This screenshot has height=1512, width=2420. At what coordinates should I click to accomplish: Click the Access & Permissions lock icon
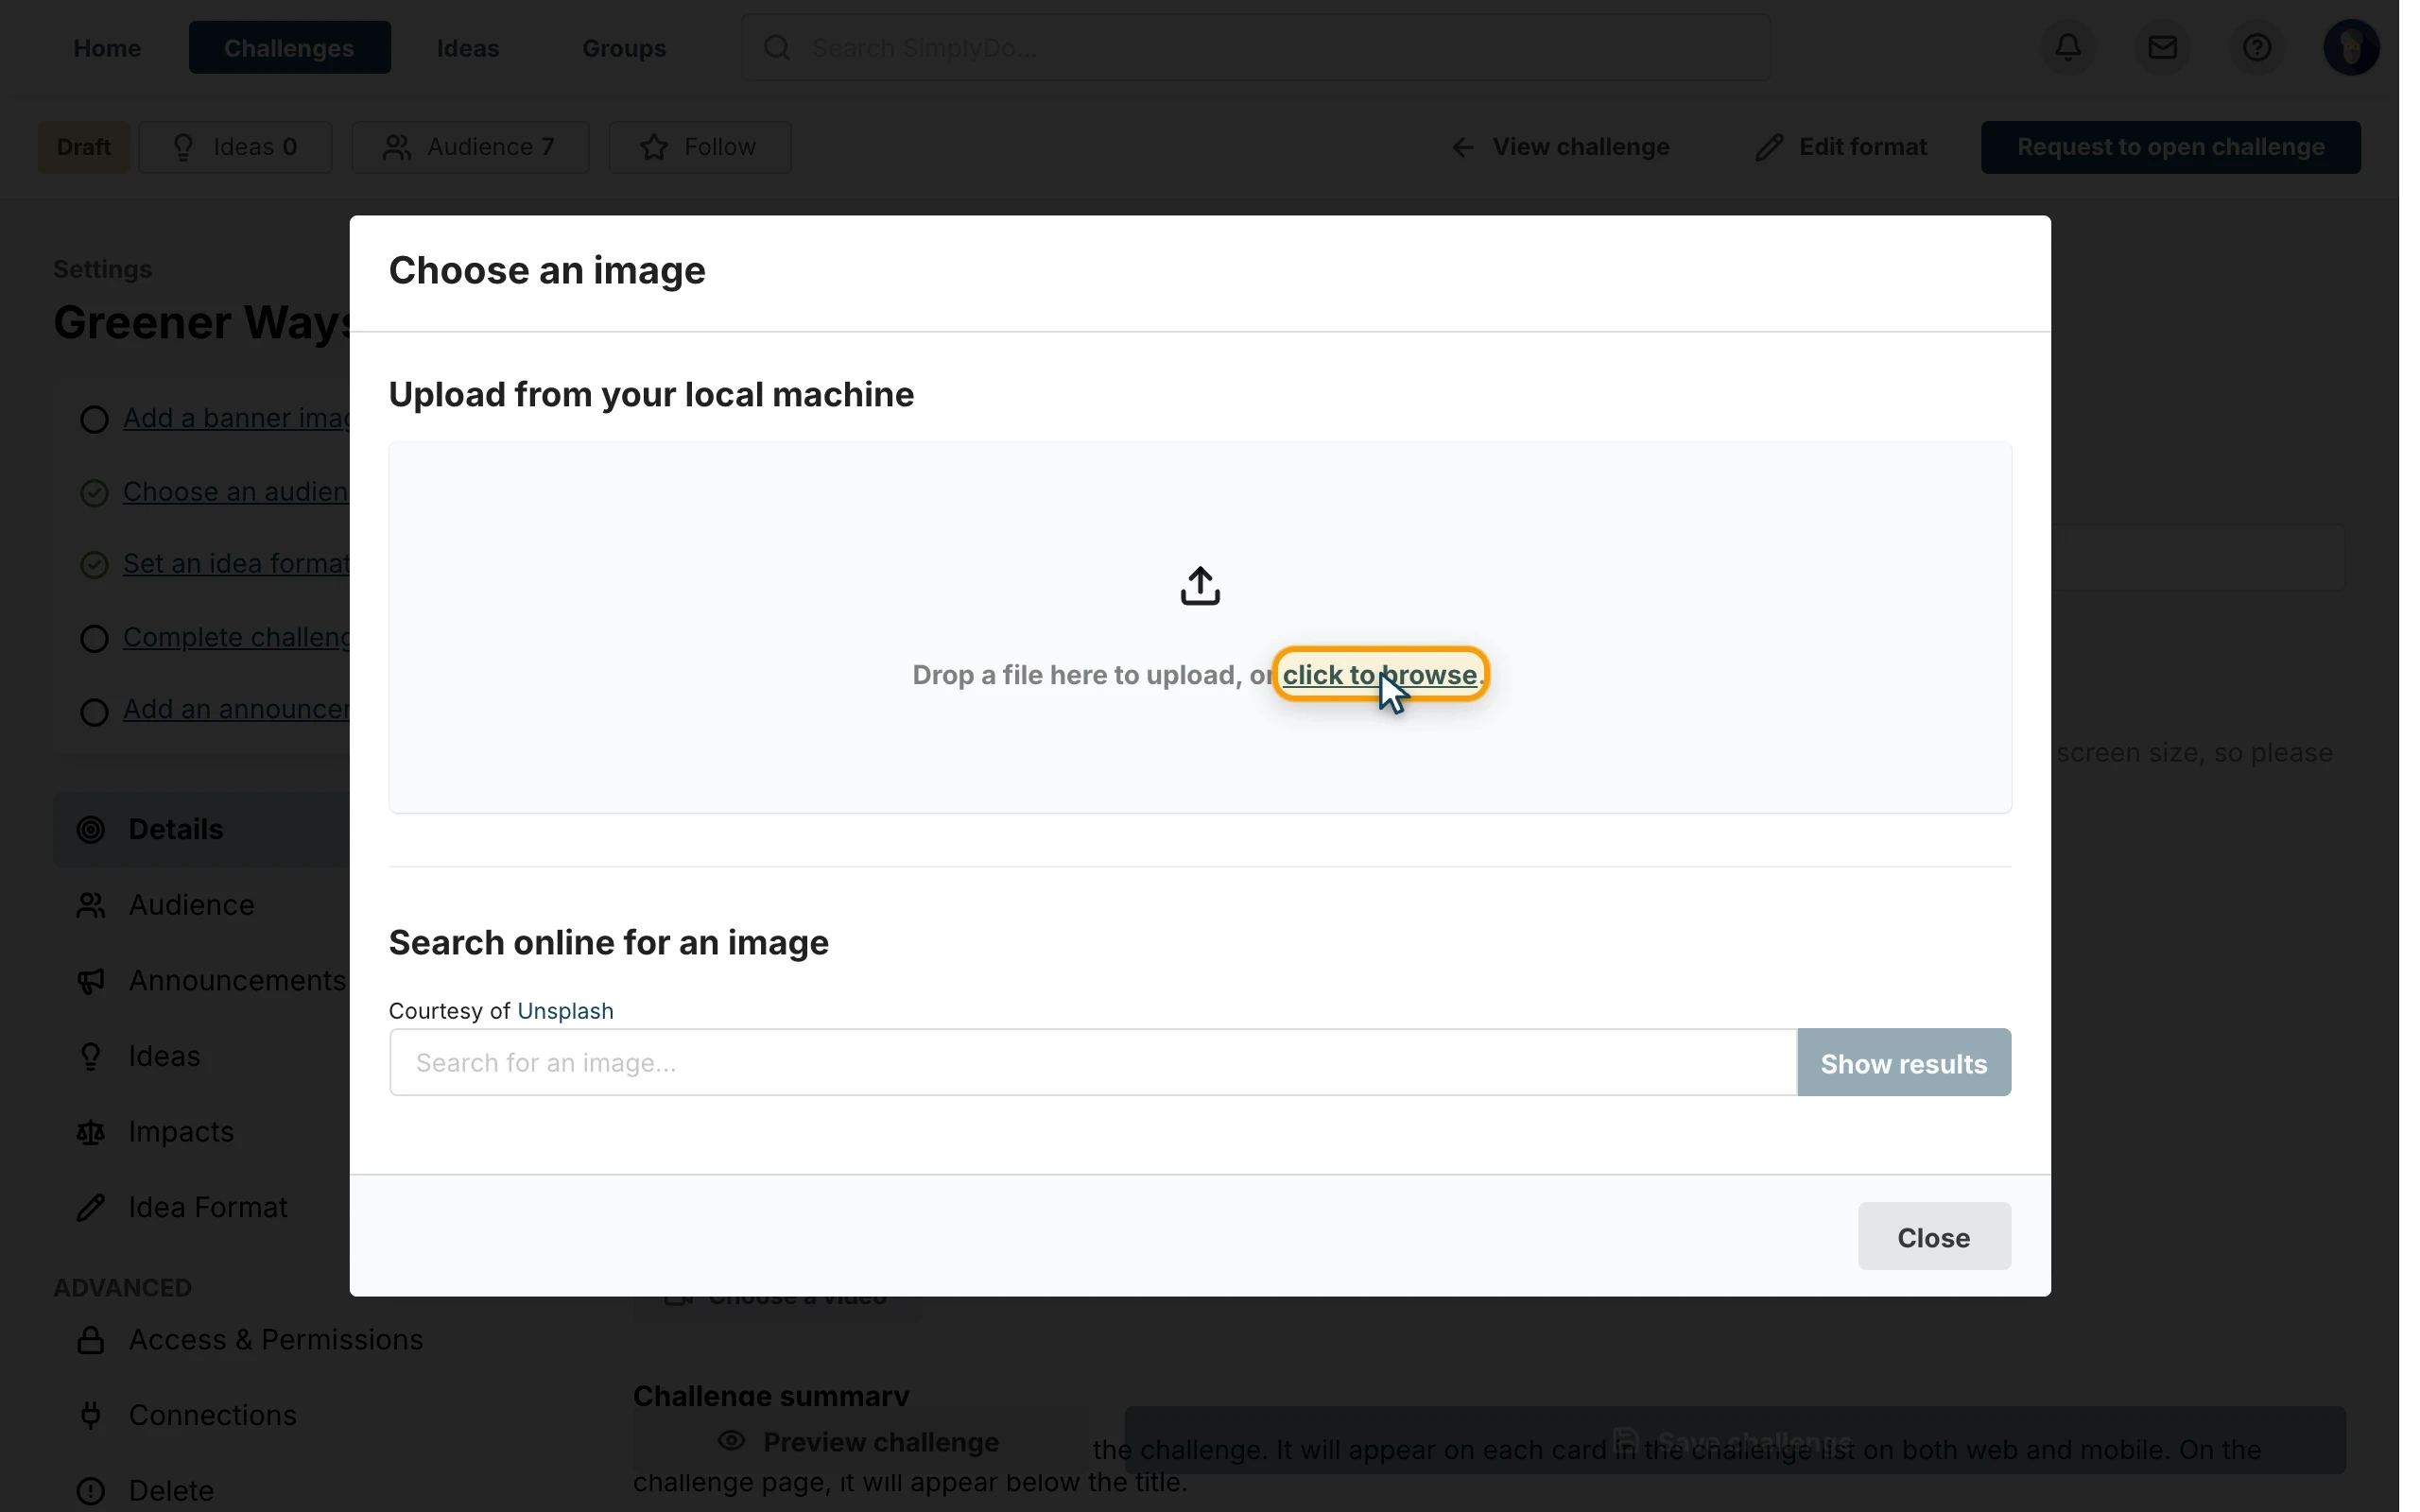91,1340
